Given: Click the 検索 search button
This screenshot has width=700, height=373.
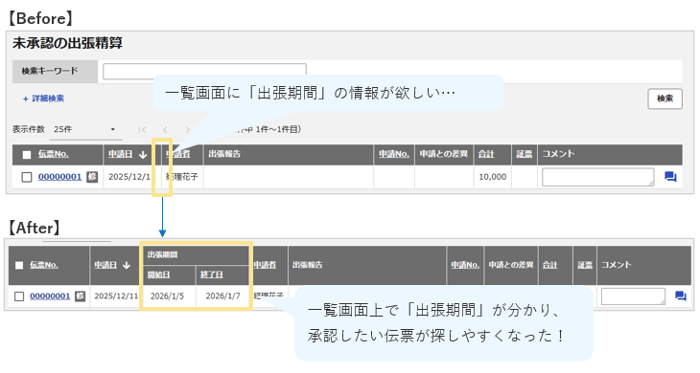Looking at the screenshot, I should tap(665, 99).
